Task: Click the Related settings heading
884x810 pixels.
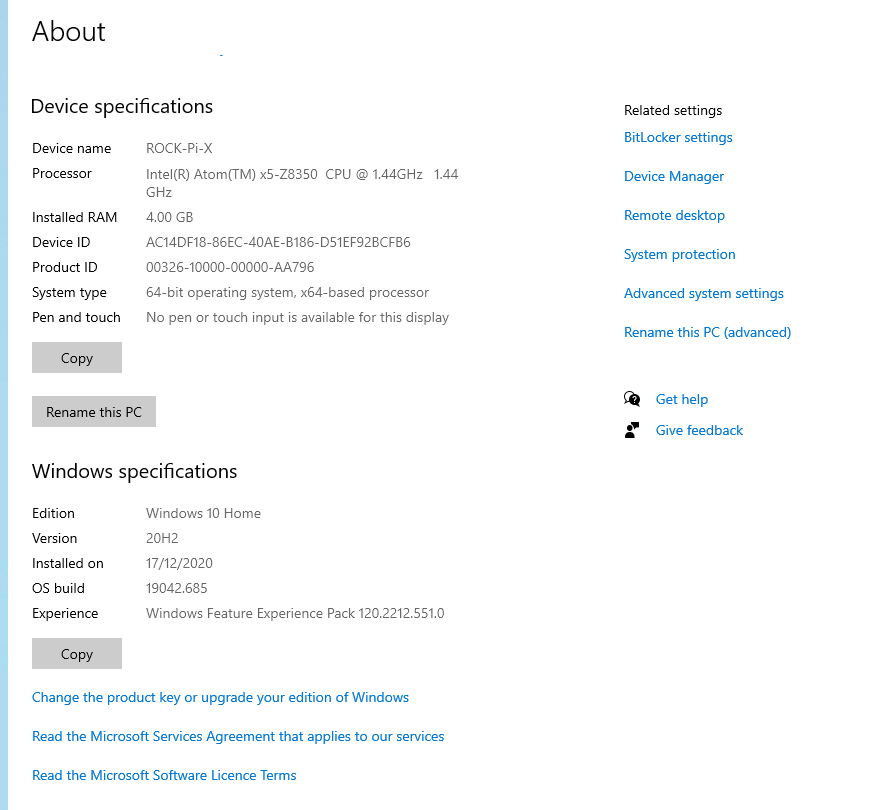Action: pyautogui.click(x=673, y=110)
